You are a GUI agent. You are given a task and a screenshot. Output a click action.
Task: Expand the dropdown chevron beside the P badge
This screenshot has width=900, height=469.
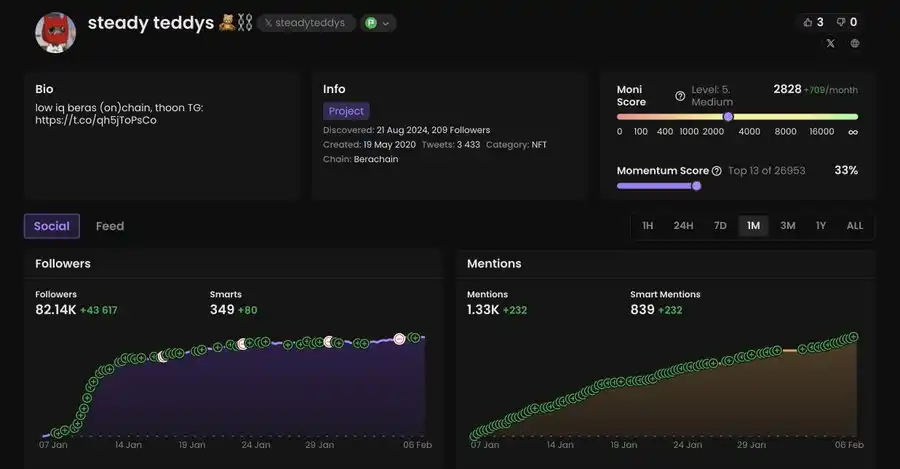tap(386, 23)
